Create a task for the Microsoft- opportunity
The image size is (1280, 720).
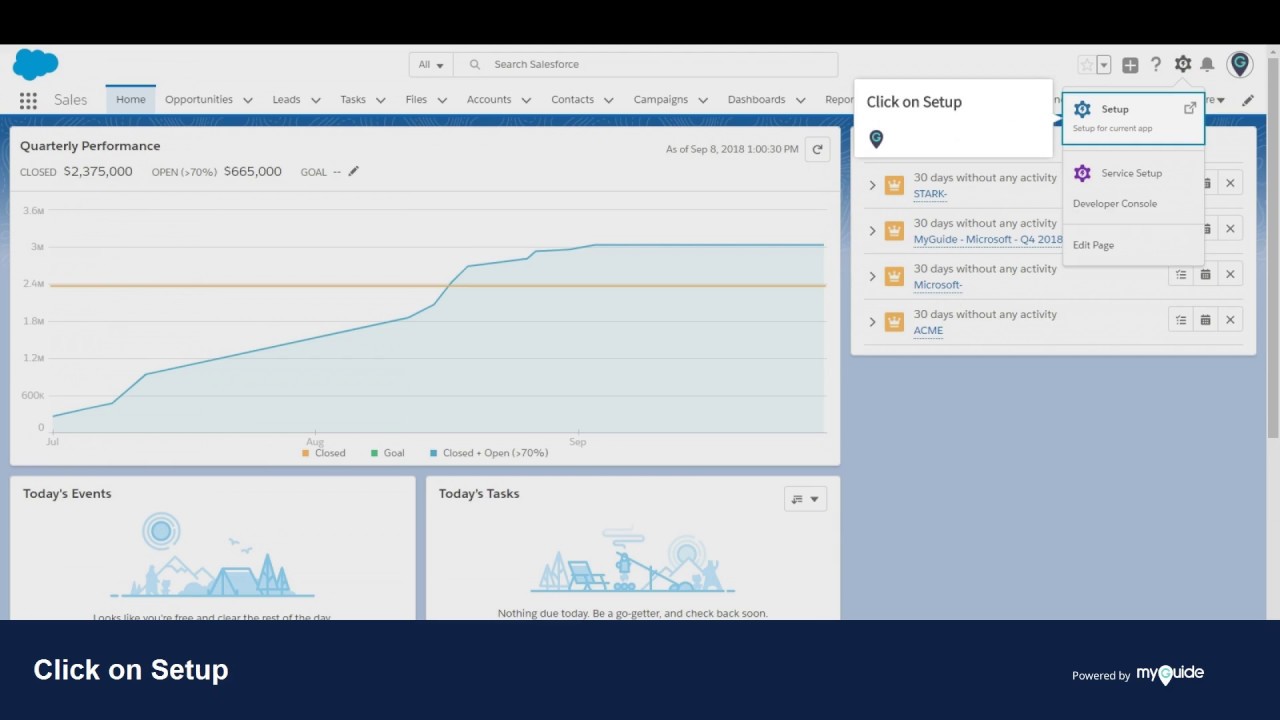[x=1181, y=274]
